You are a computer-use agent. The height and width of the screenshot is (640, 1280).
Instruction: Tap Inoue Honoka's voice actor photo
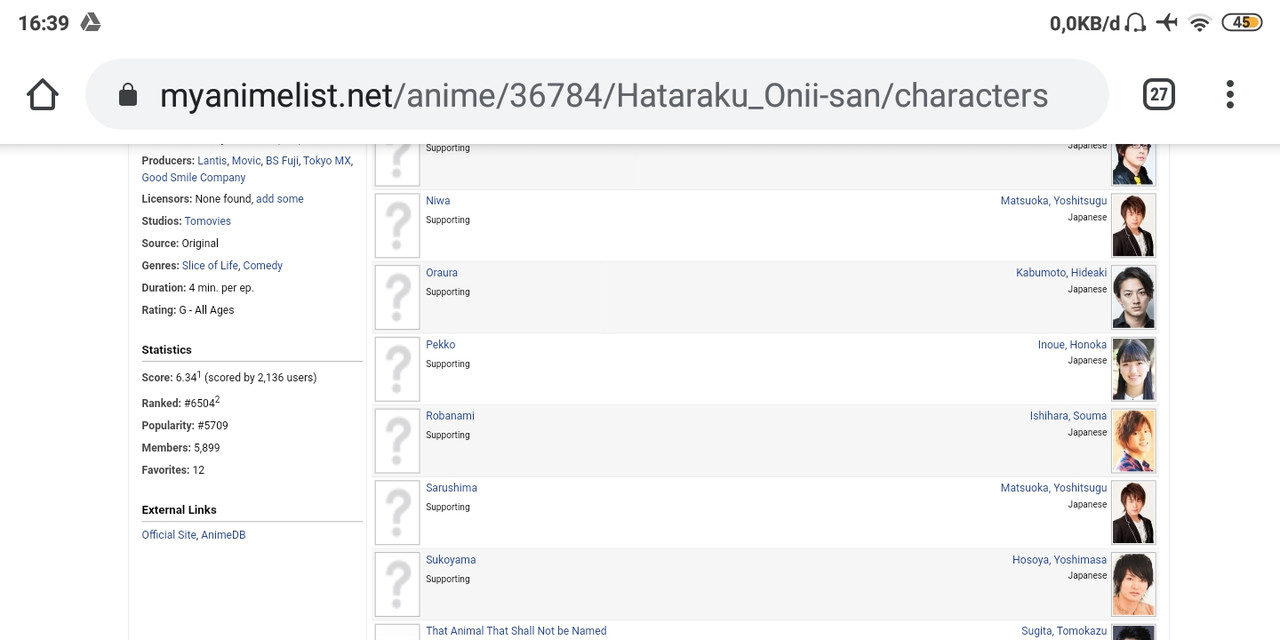(1133, 369)
